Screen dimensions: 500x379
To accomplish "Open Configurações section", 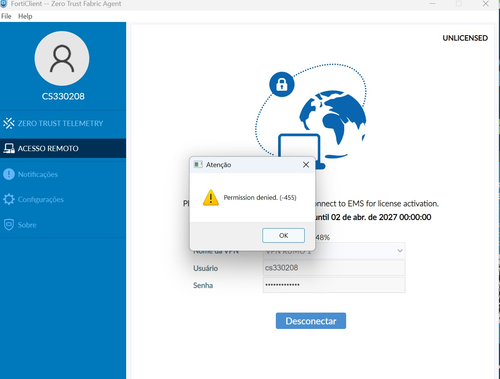I will pos(63,199).
